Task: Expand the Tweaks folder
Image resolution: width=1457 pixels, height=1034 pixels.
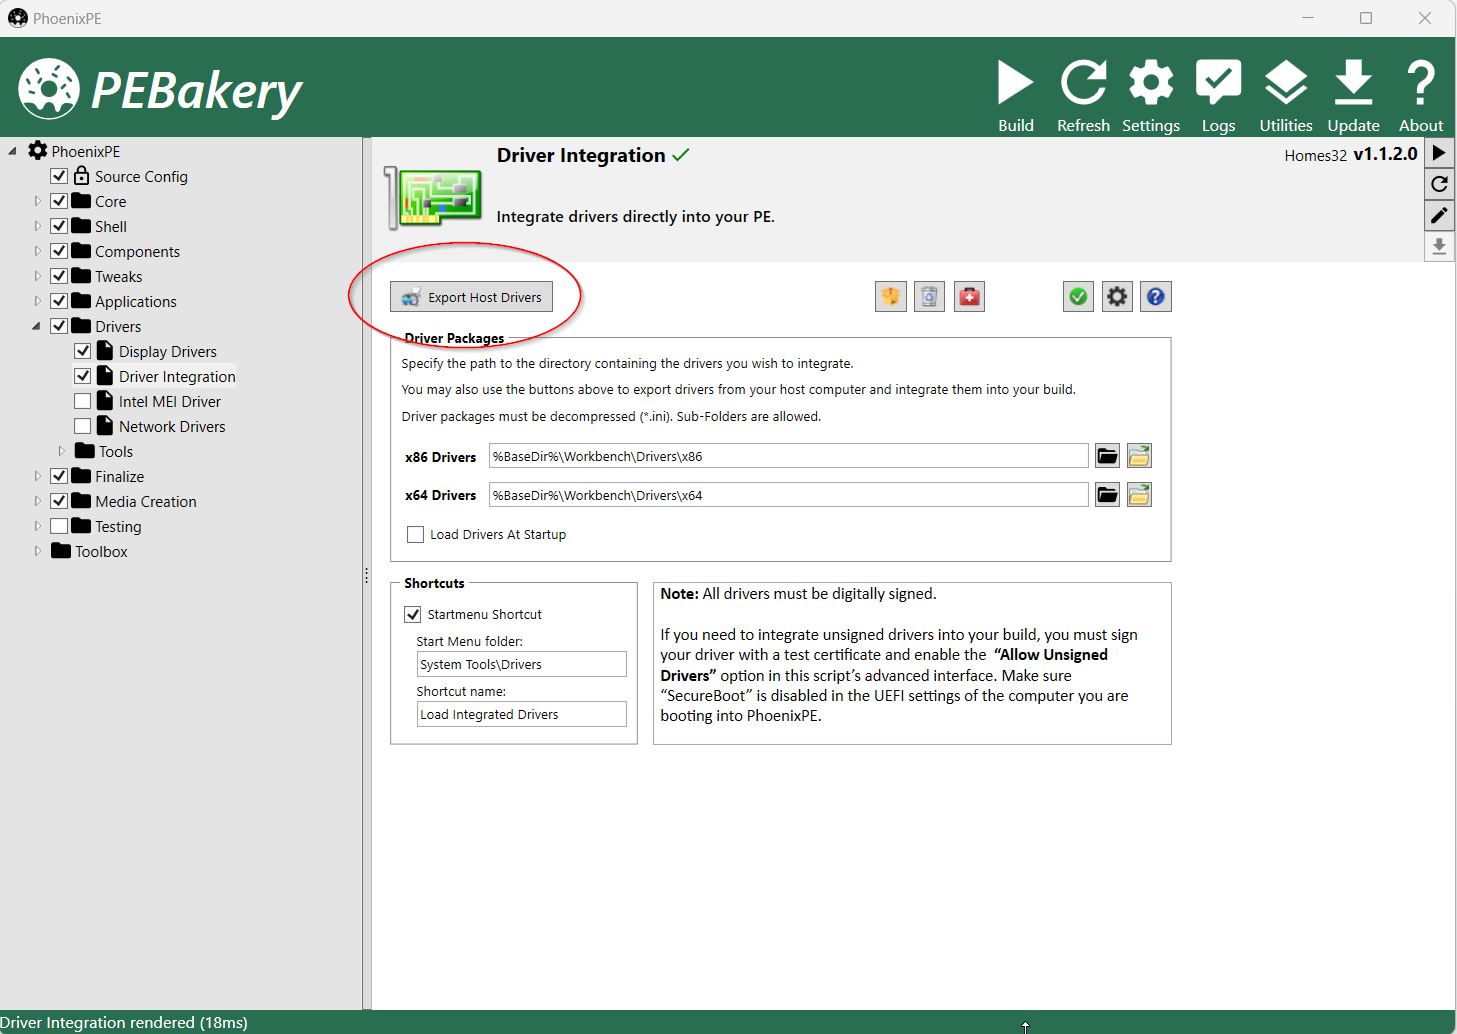Action: tap(38, 276)
